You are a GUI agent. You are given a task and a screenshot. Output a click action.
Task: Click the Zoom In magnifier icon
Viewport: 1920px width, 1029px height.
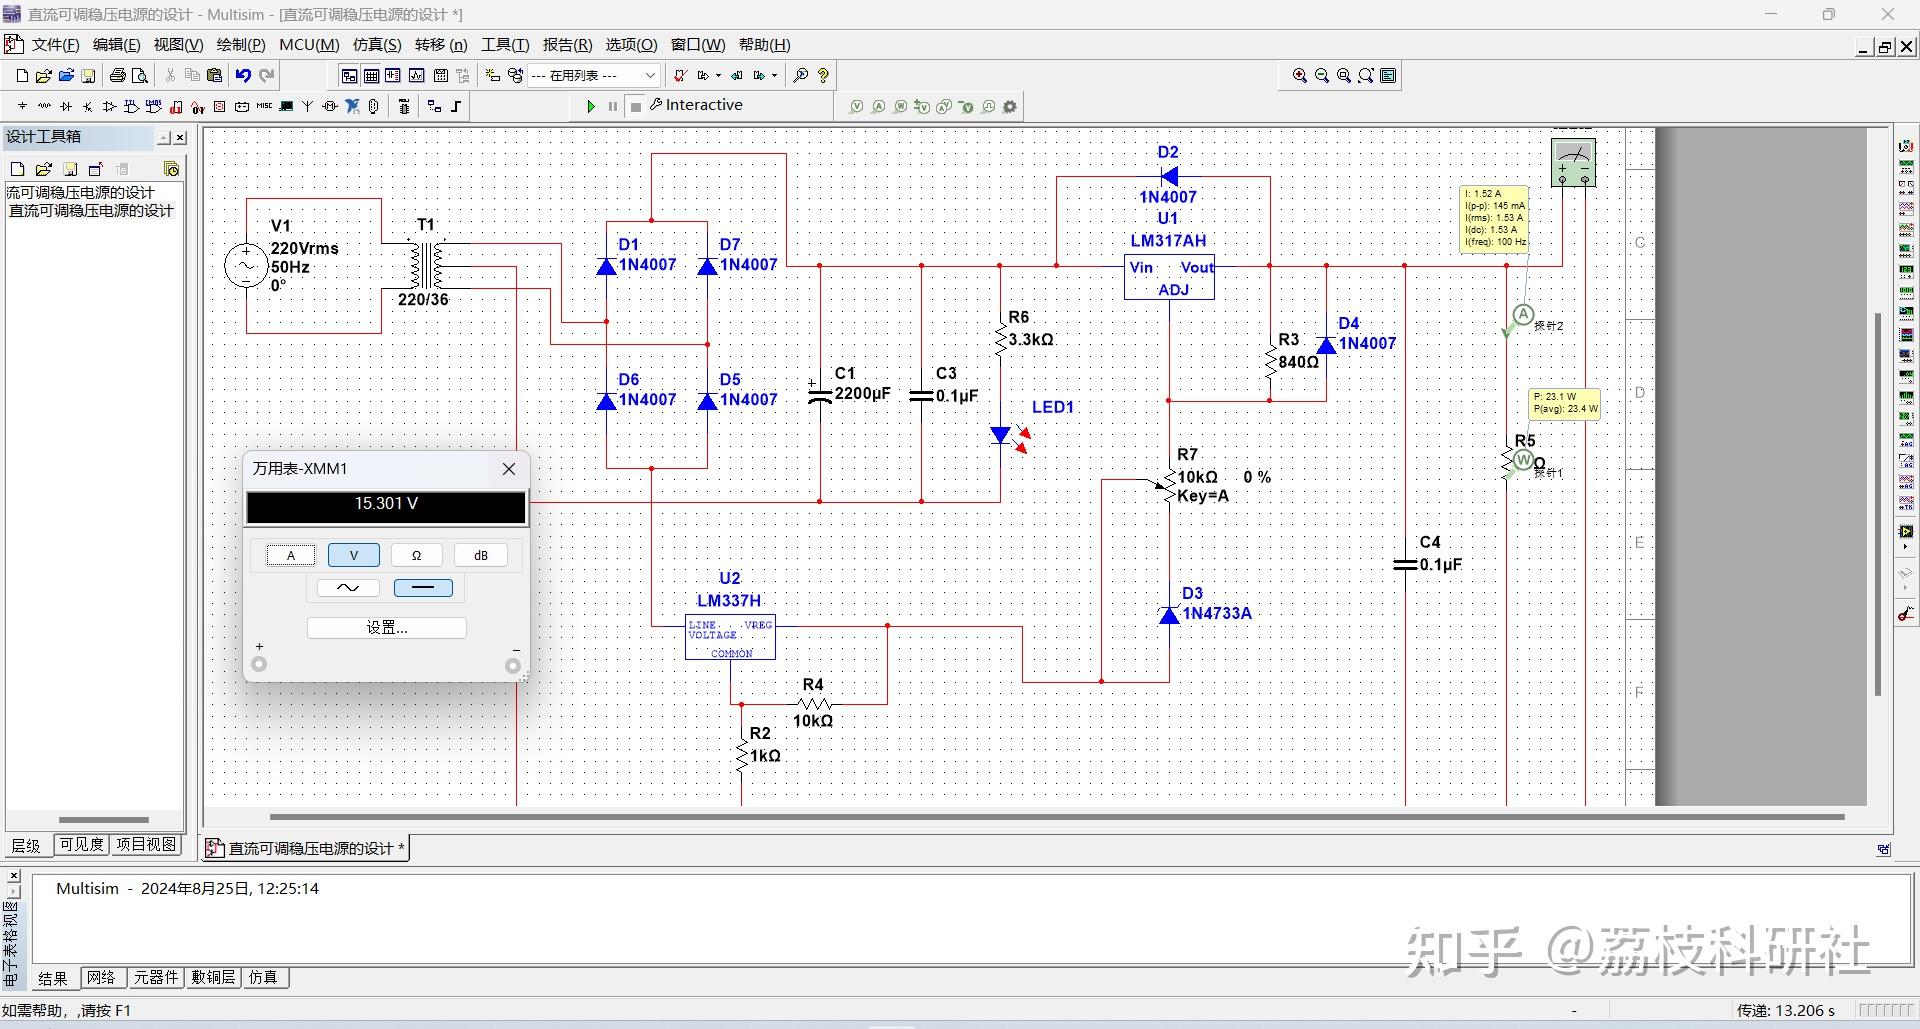[1299, 75]
